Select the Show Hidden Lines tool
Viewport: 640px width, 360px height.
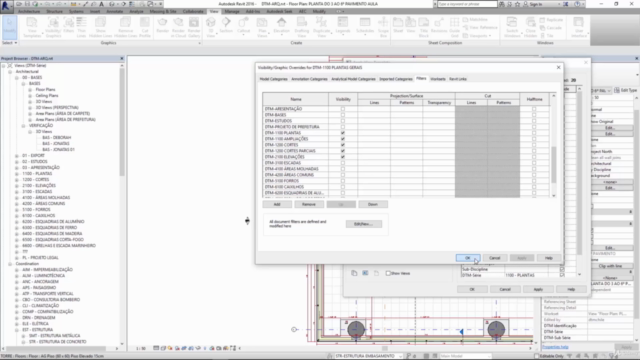click(x=100, y=27)
